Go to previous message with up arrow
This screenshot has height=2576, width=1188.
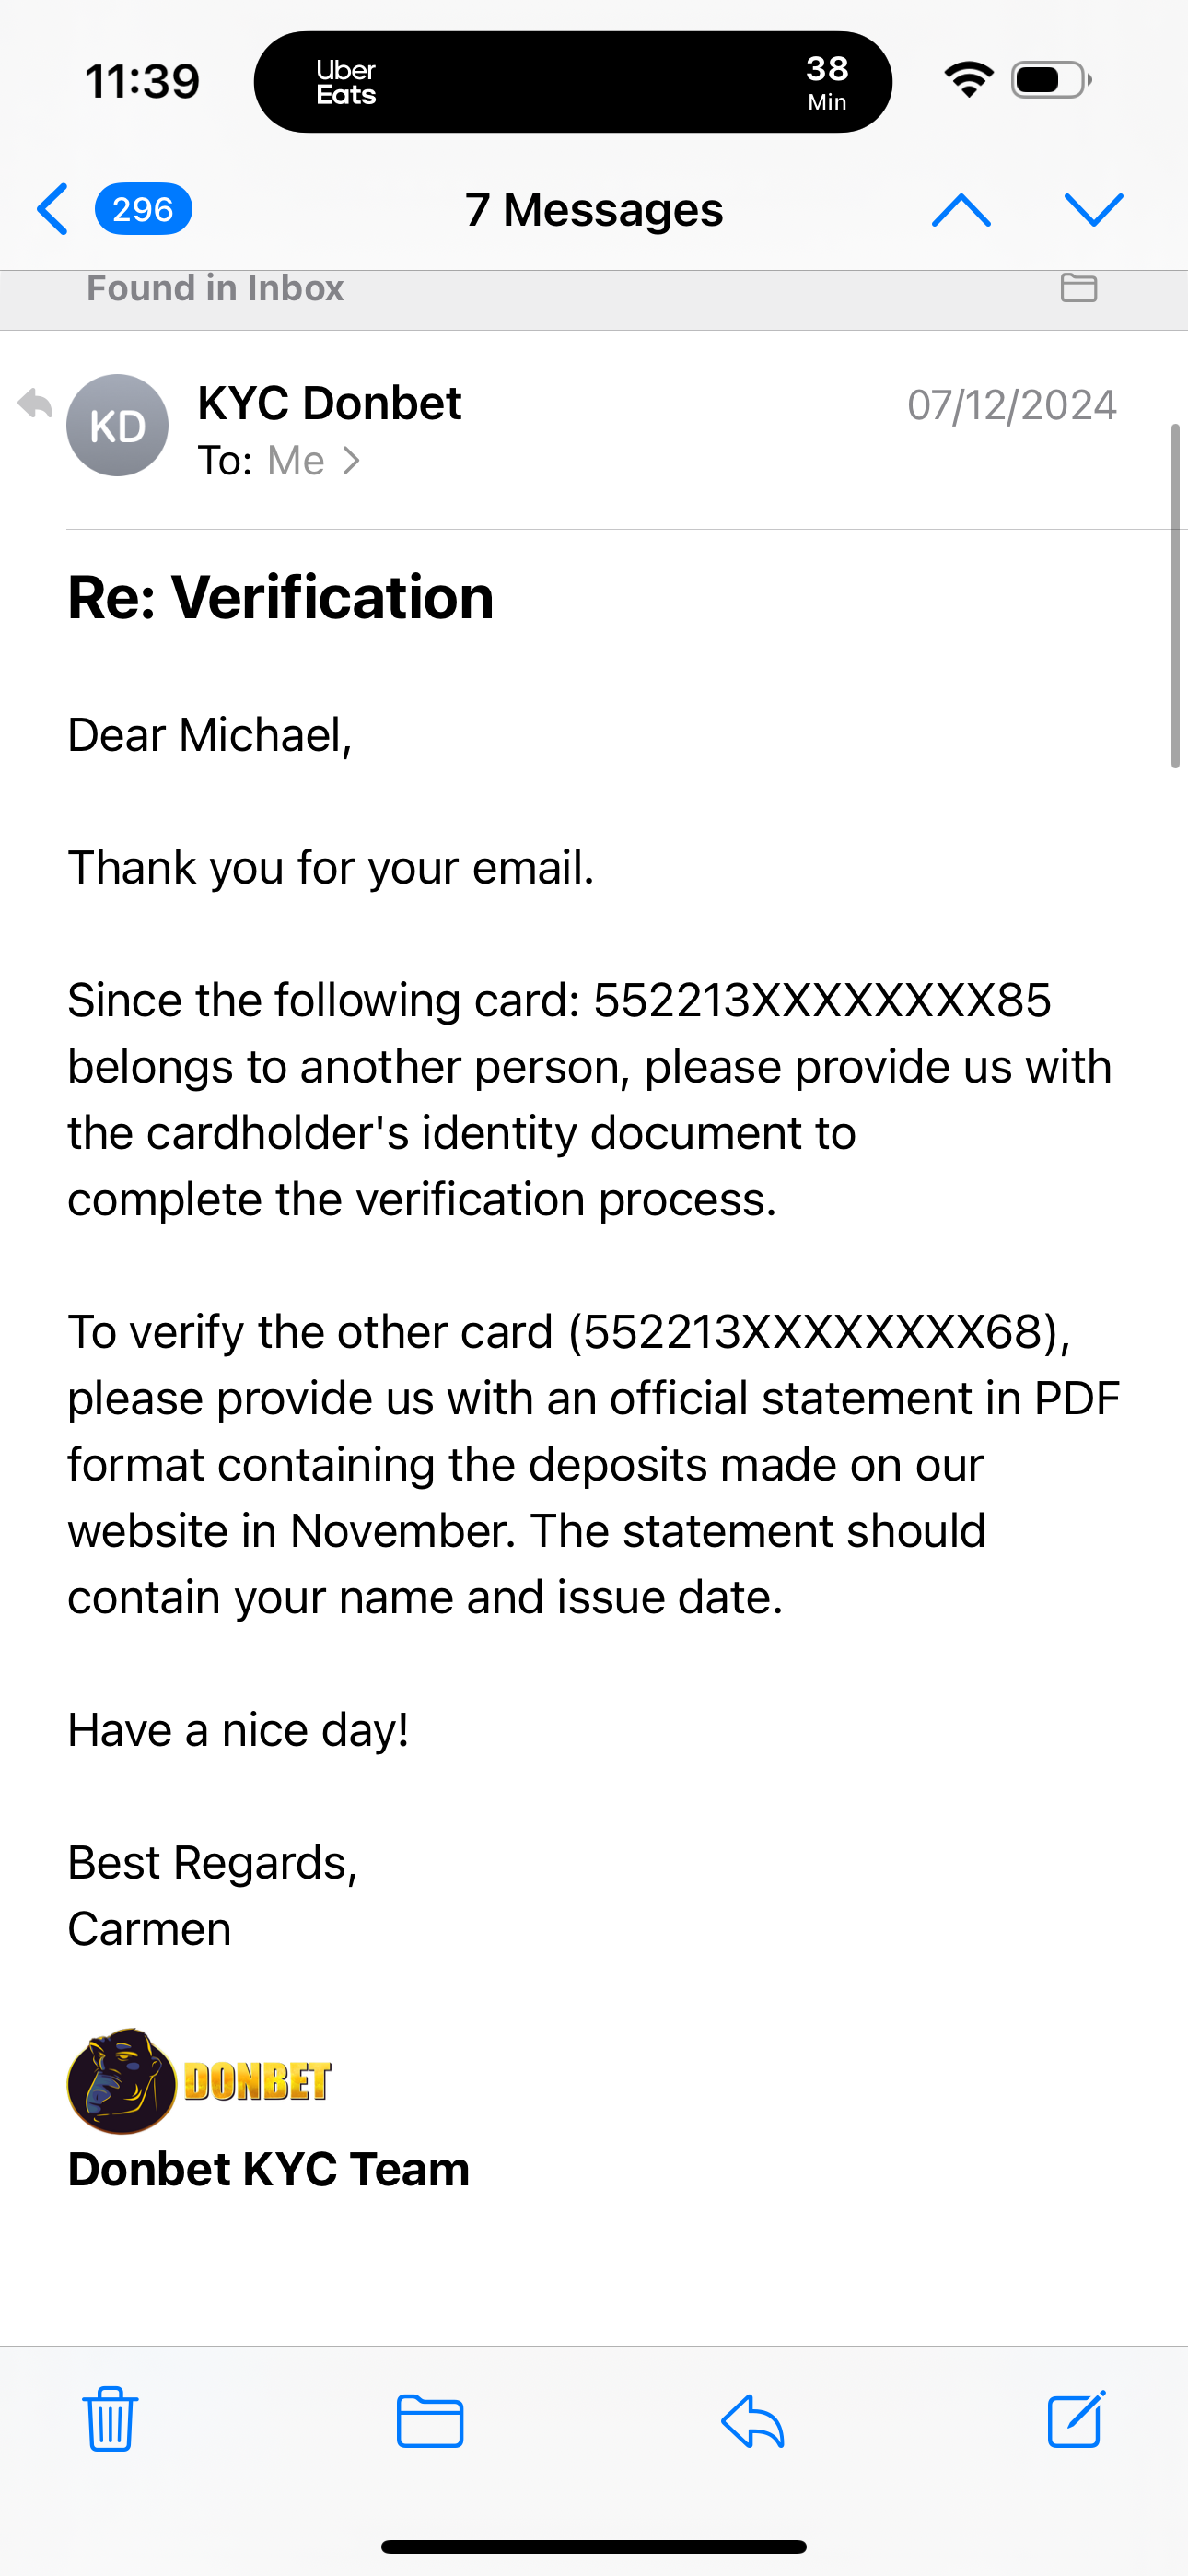(961, 209)
